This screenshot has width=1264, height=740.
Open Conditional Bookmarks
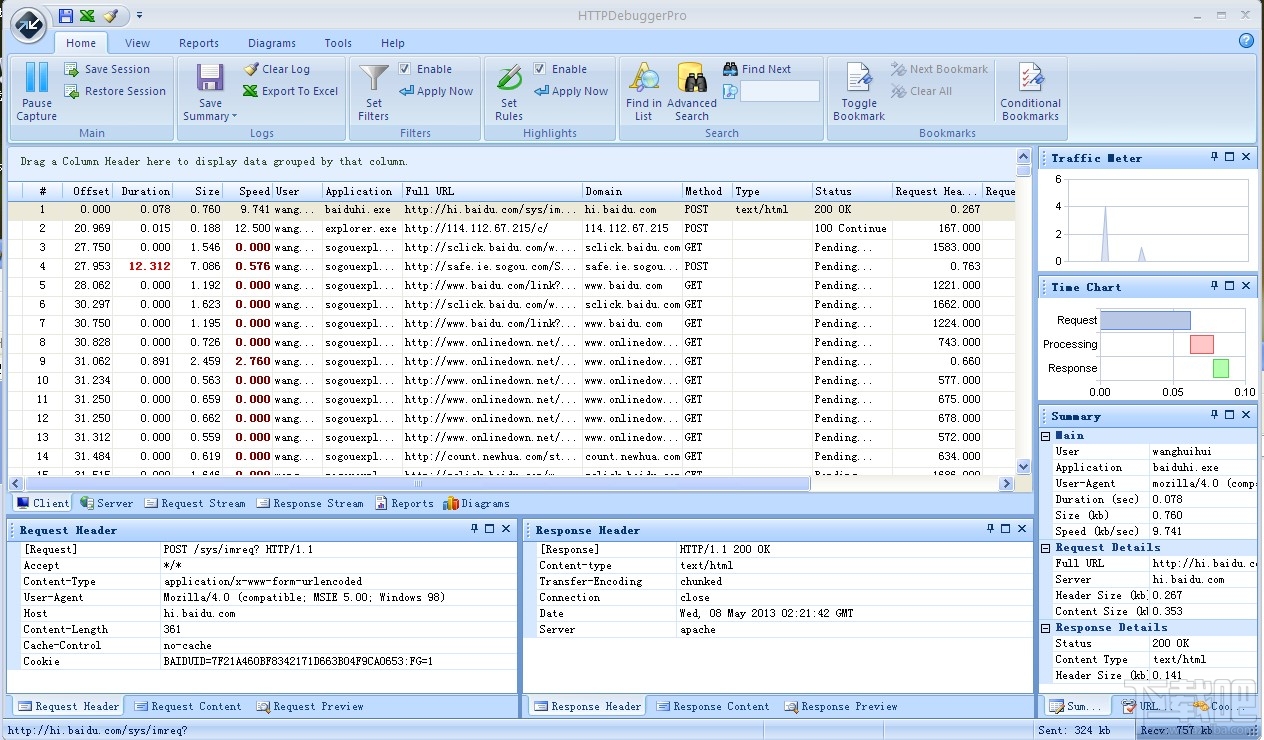coord(1030,78)
